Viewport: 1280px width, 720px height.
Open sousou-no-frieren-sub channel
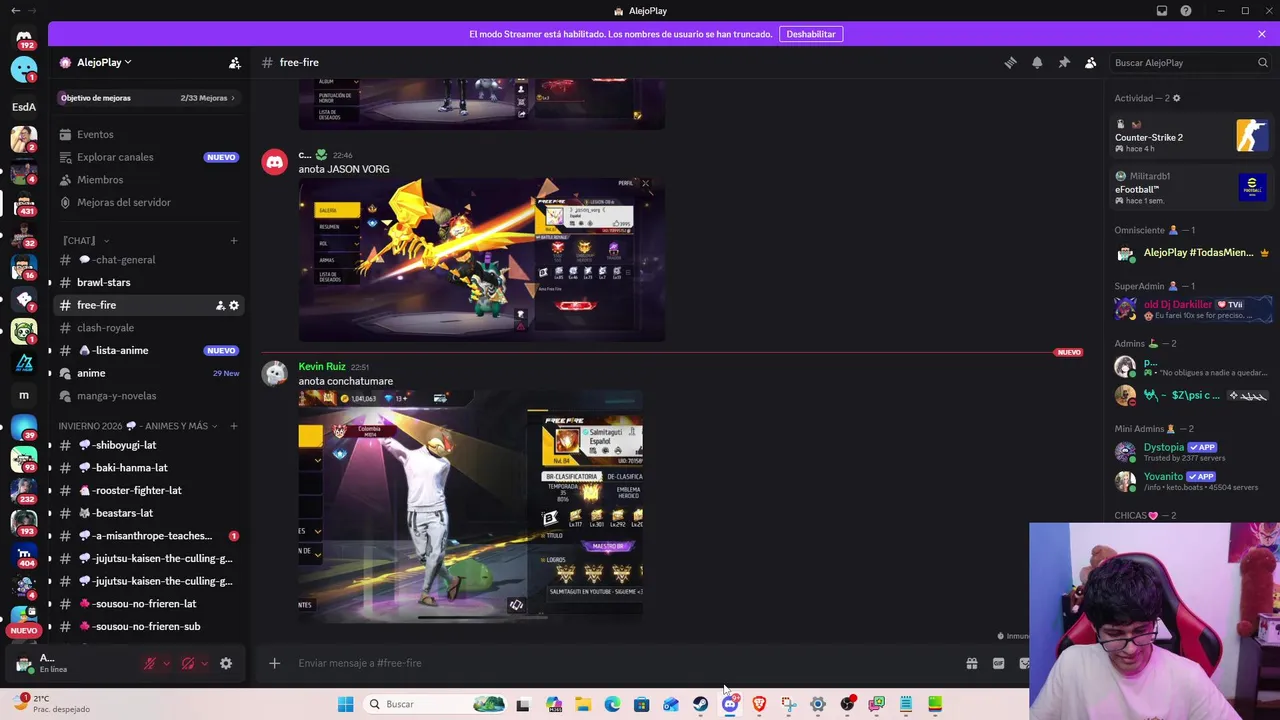148,626
